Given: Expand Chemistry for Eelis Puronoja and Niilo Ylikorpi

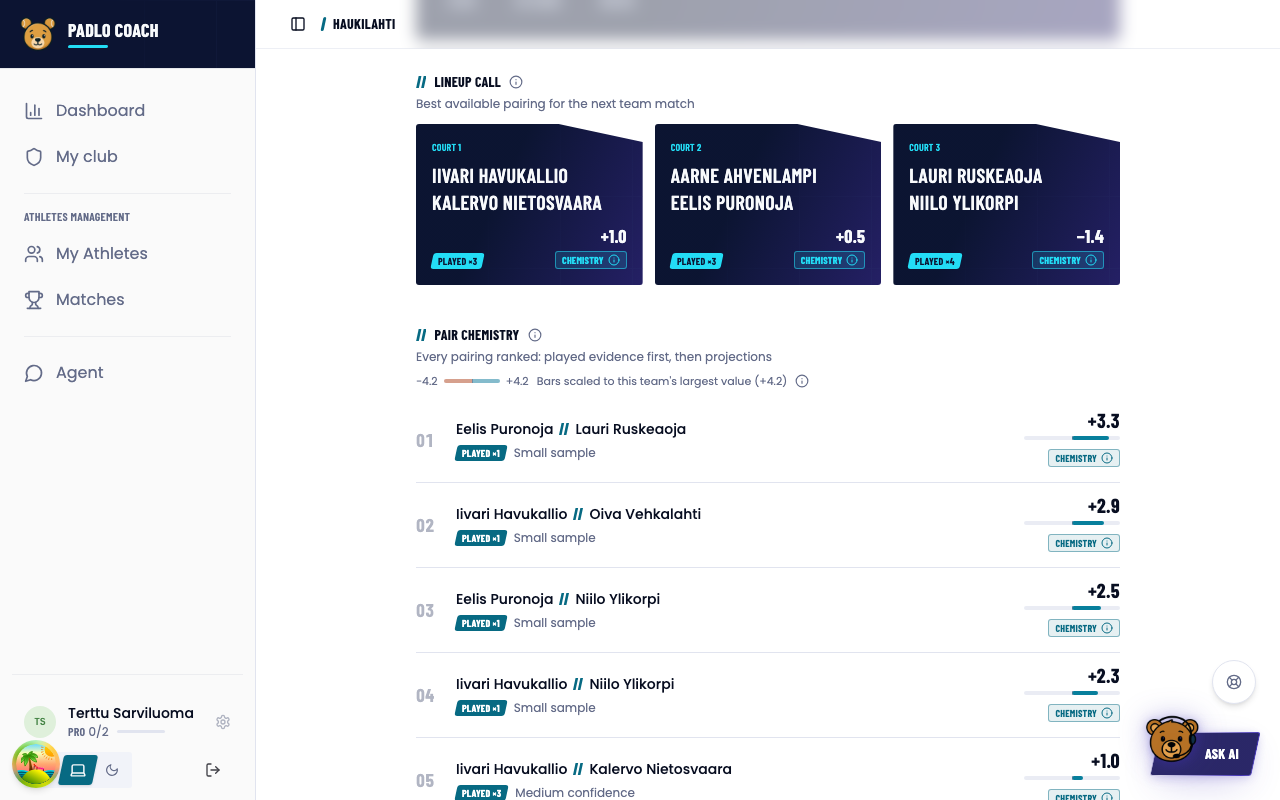Looking at the screenshot, I should coord(1084,628).
